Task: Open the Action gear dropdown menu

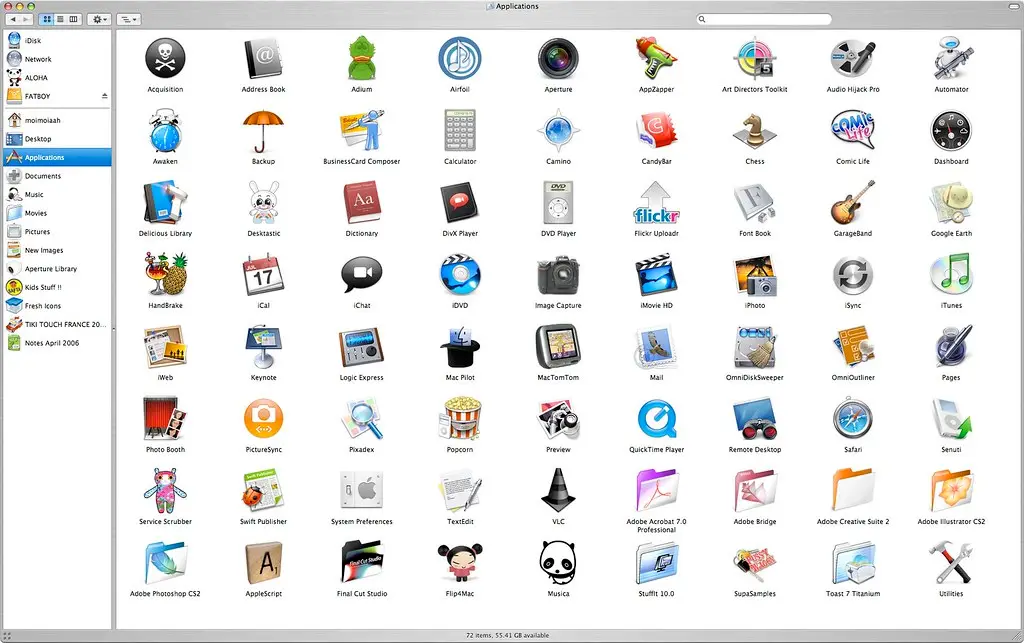Action: pos(99,20)
